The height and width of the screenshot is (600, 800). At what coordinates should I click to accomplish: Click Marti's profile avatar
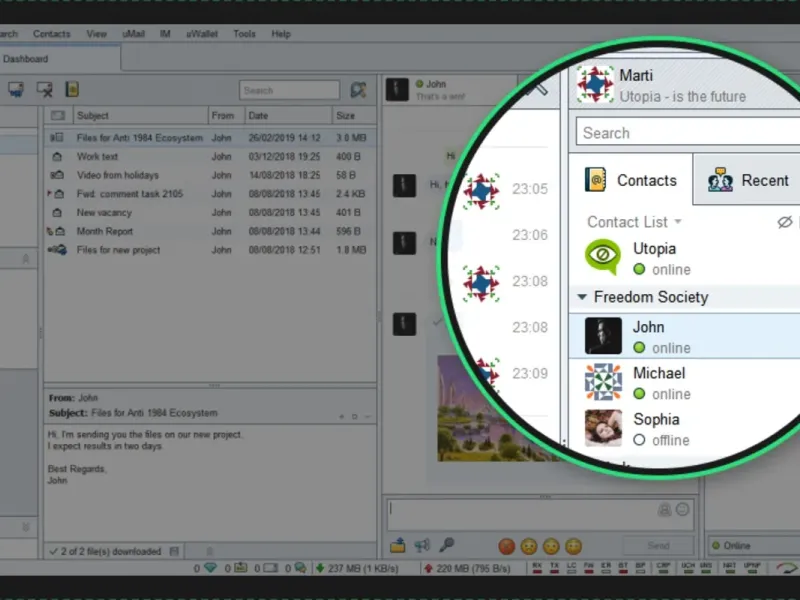click(x=595, y=84)
